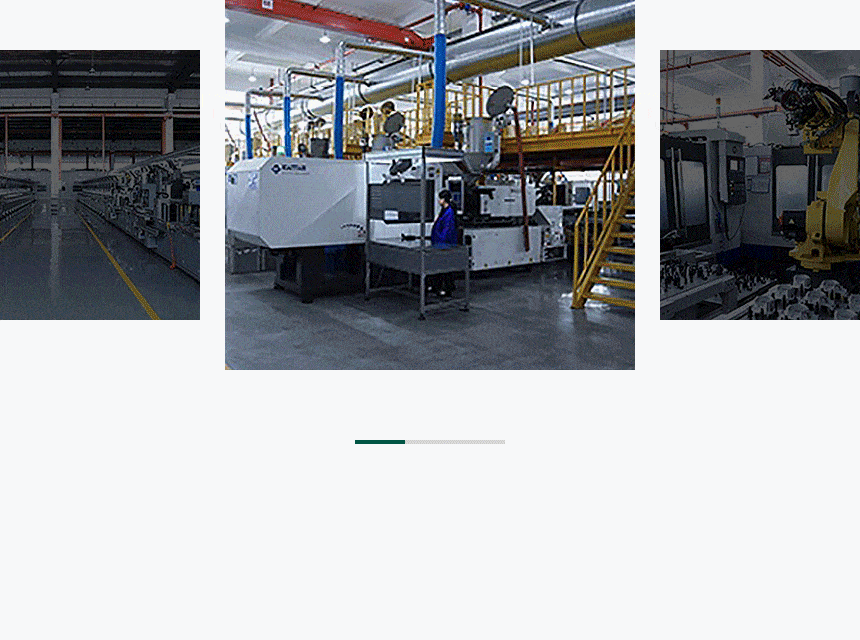Select the right dimmed robot arm slide
This screenshot has height=640, width=860.
[760, 185]
